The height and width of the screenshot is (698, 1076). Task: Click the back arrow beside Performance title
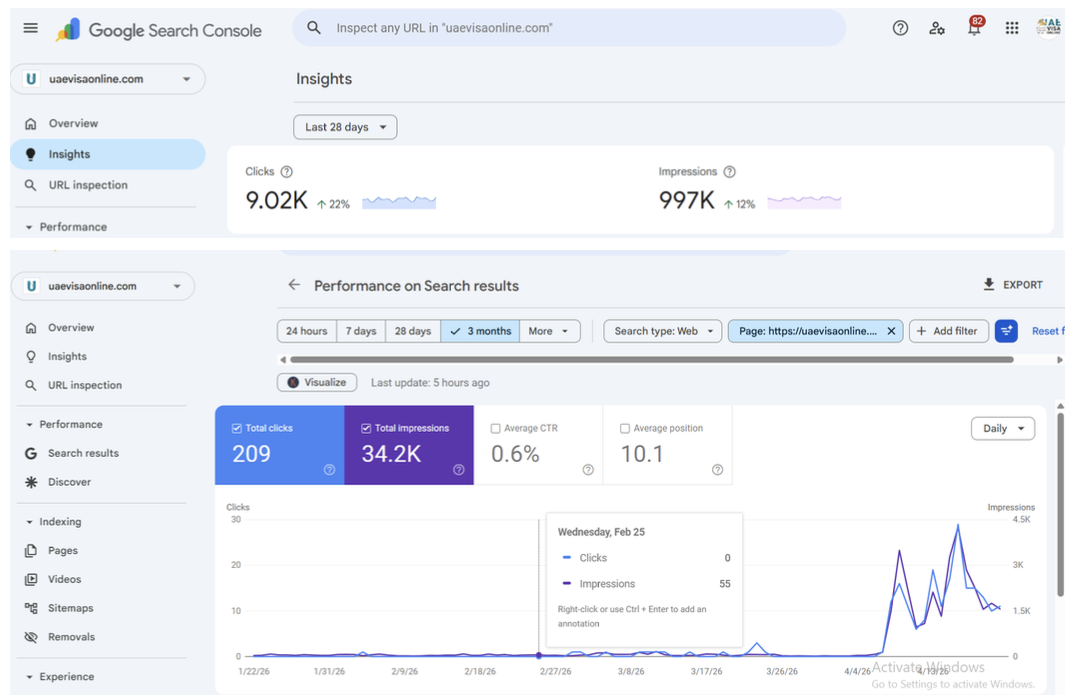click(294, 285)
